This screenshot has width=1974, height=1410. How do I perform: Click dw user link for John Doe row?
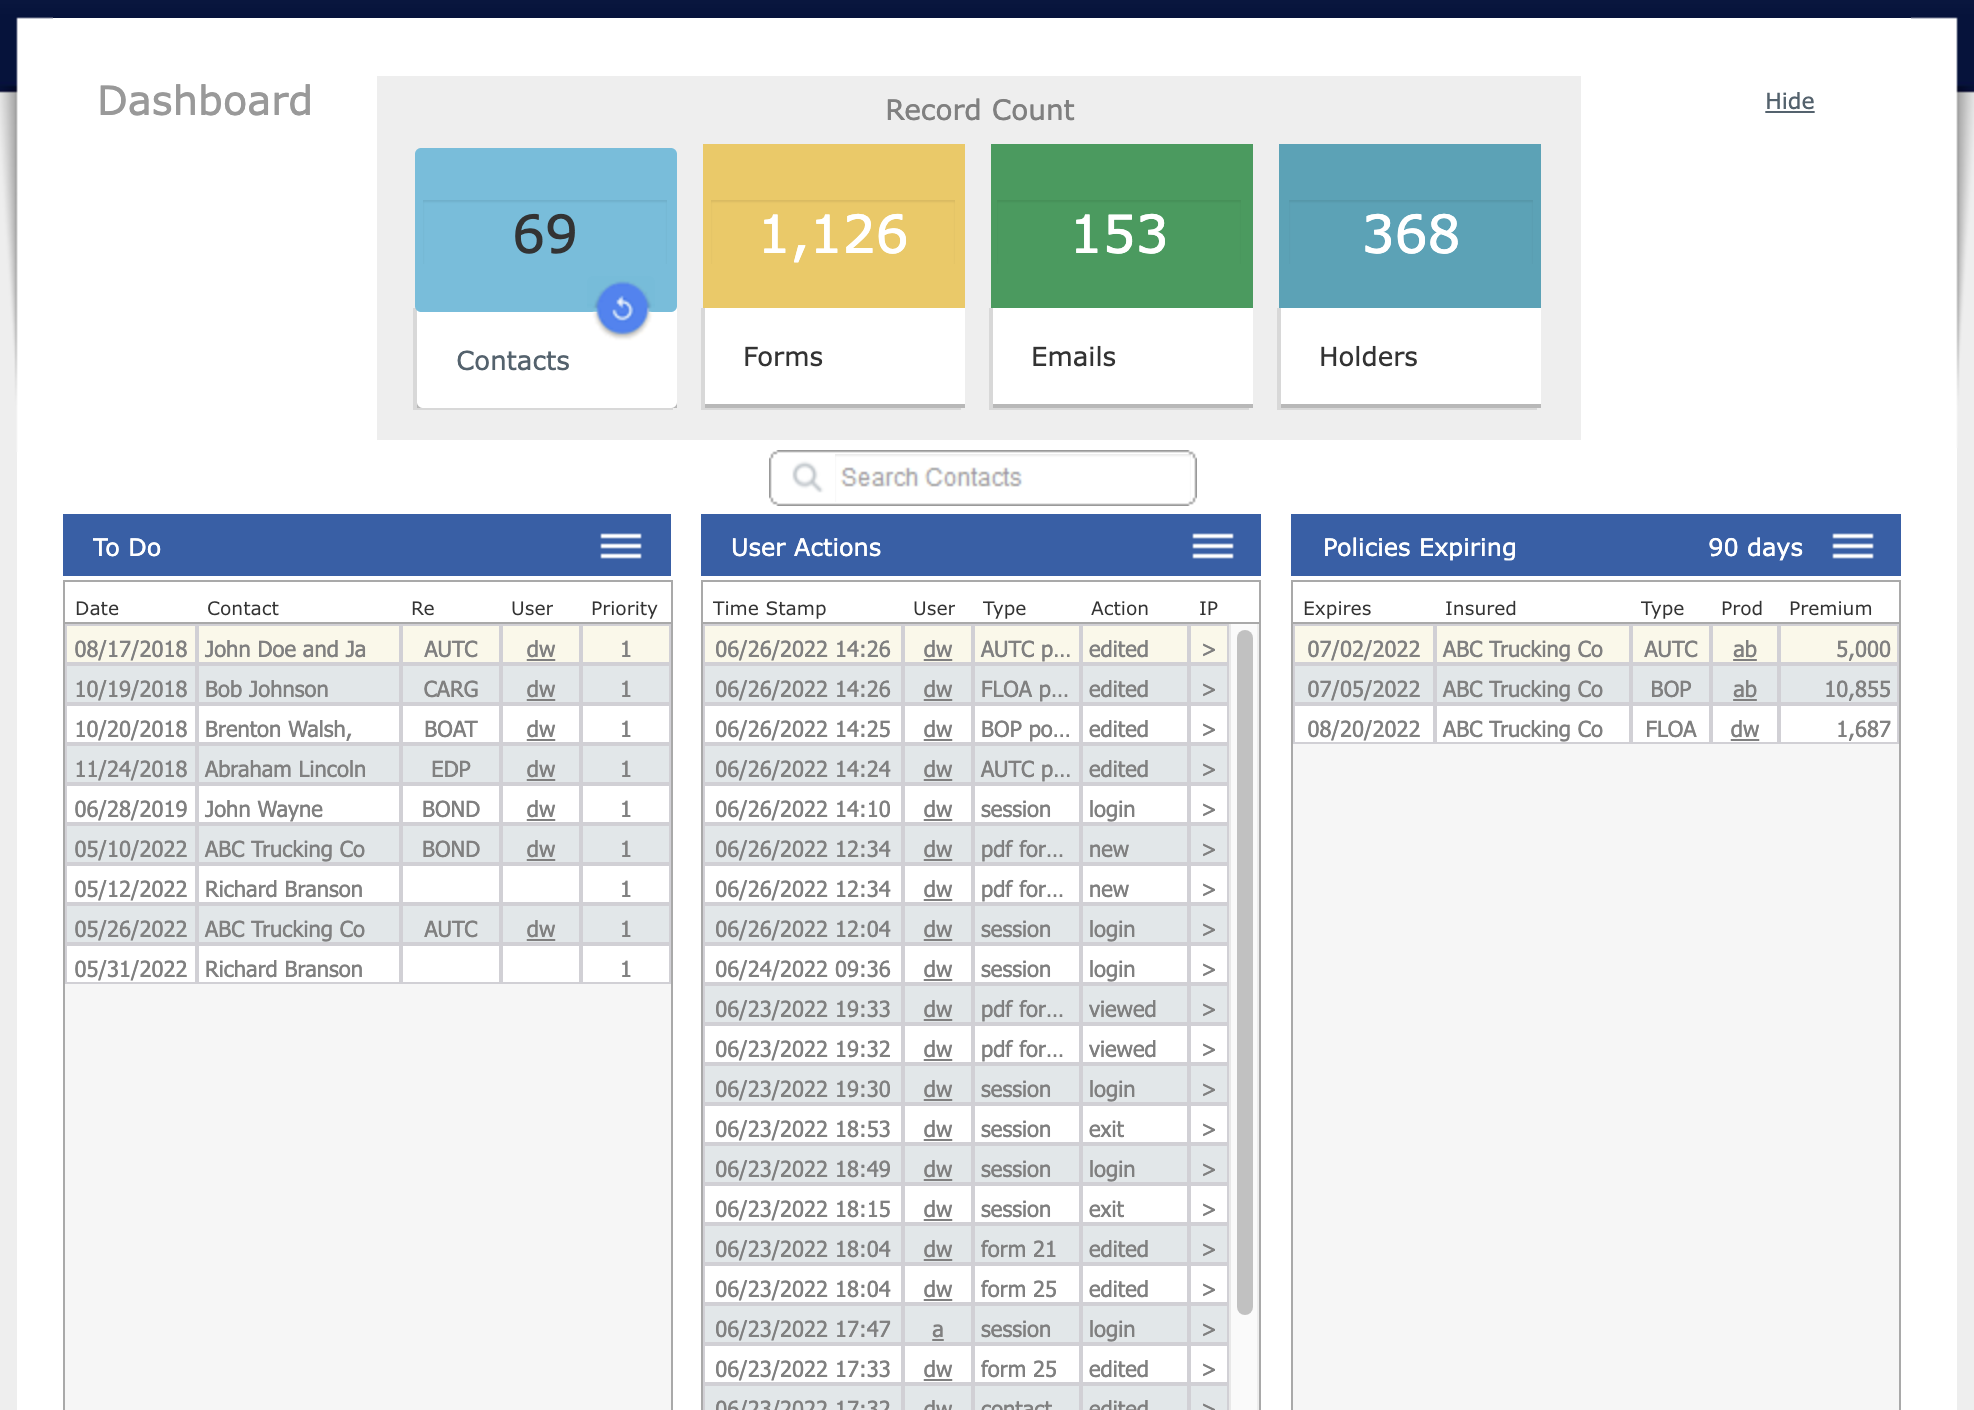click(540, 649)
